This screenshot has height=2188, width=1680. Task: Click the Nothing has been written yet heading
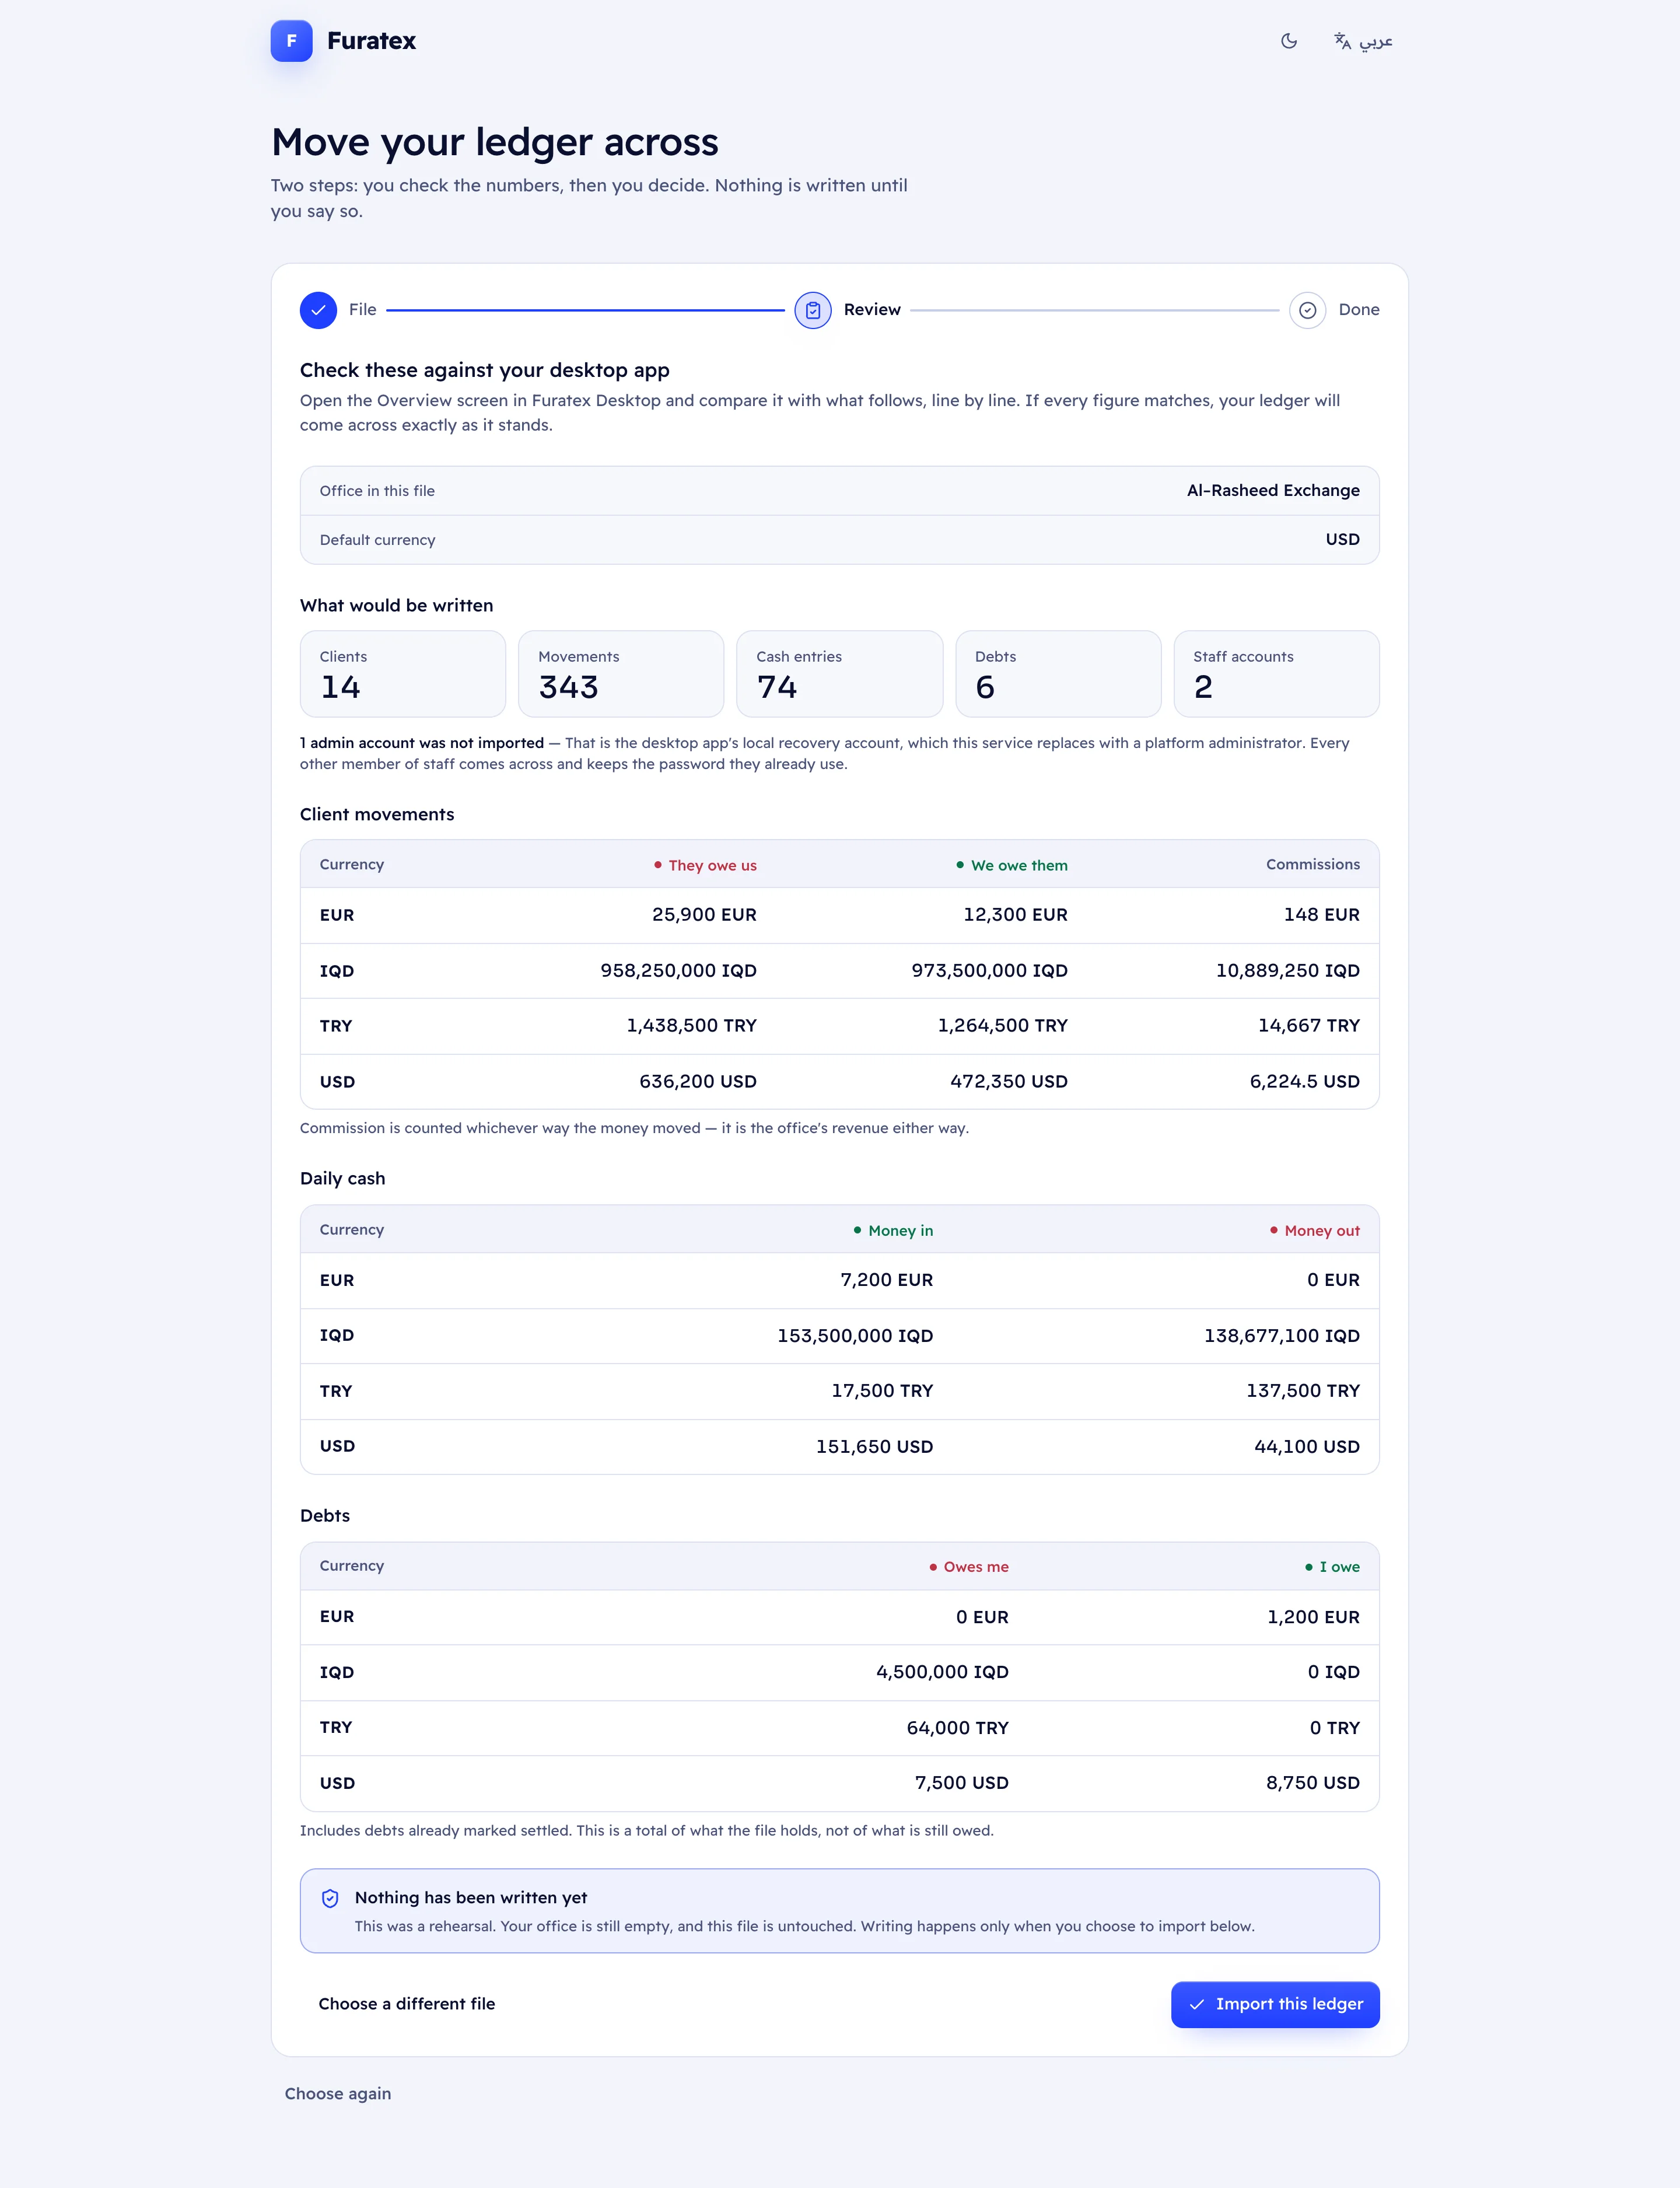click(471, 1898)
